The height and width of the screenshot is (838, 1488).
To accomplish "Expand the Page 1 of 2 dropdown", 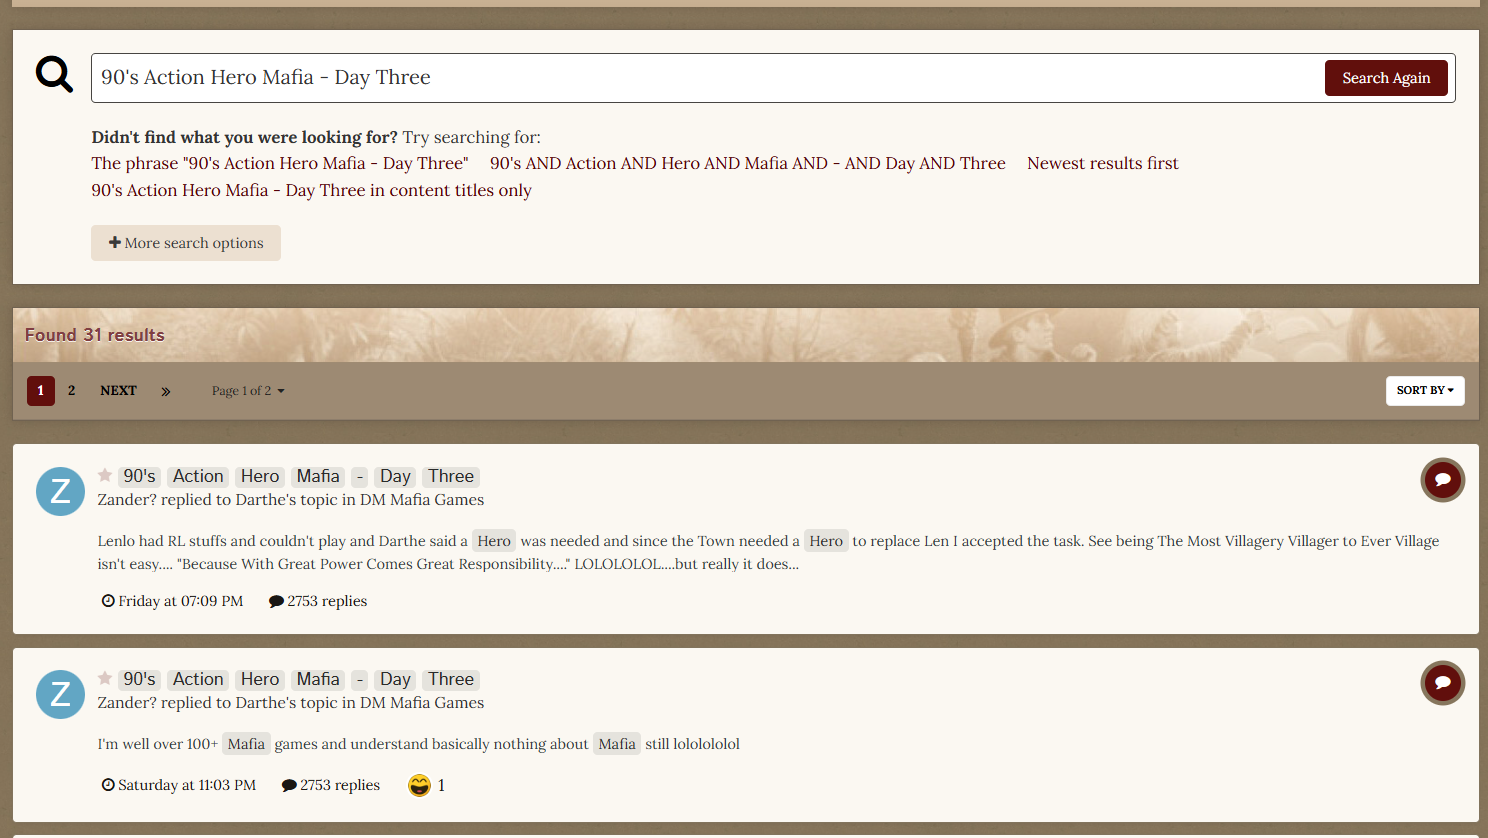I will click(x=248, y=391).
